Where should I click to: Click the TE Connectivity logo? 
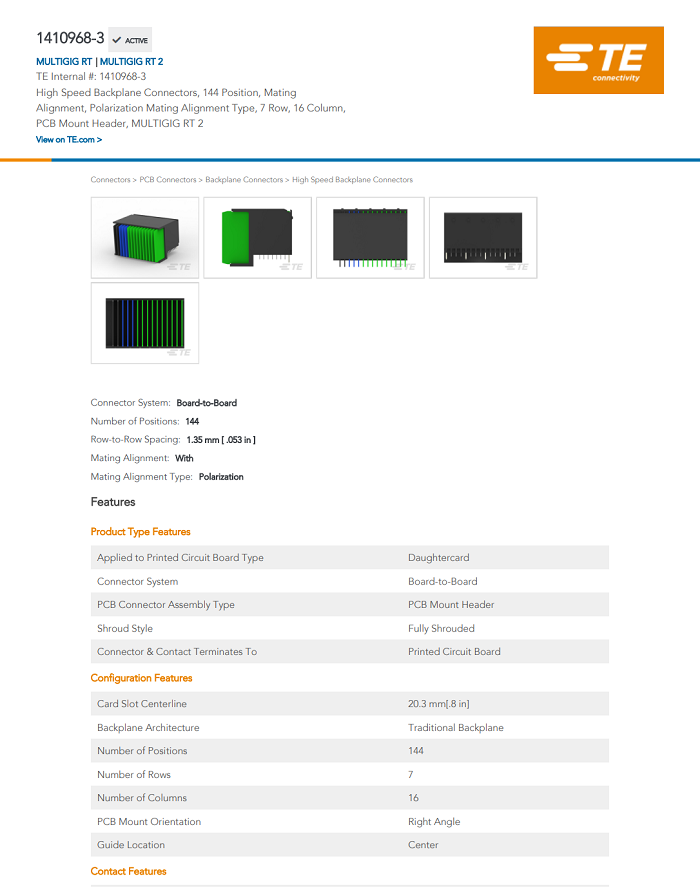[598, 60]
